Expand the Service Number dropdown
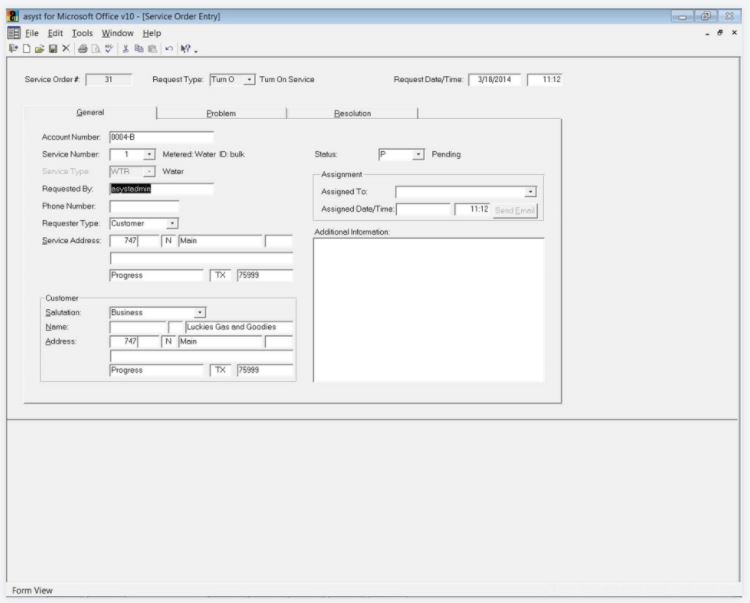This screenshot has width=750, height=603. point(149,154)
